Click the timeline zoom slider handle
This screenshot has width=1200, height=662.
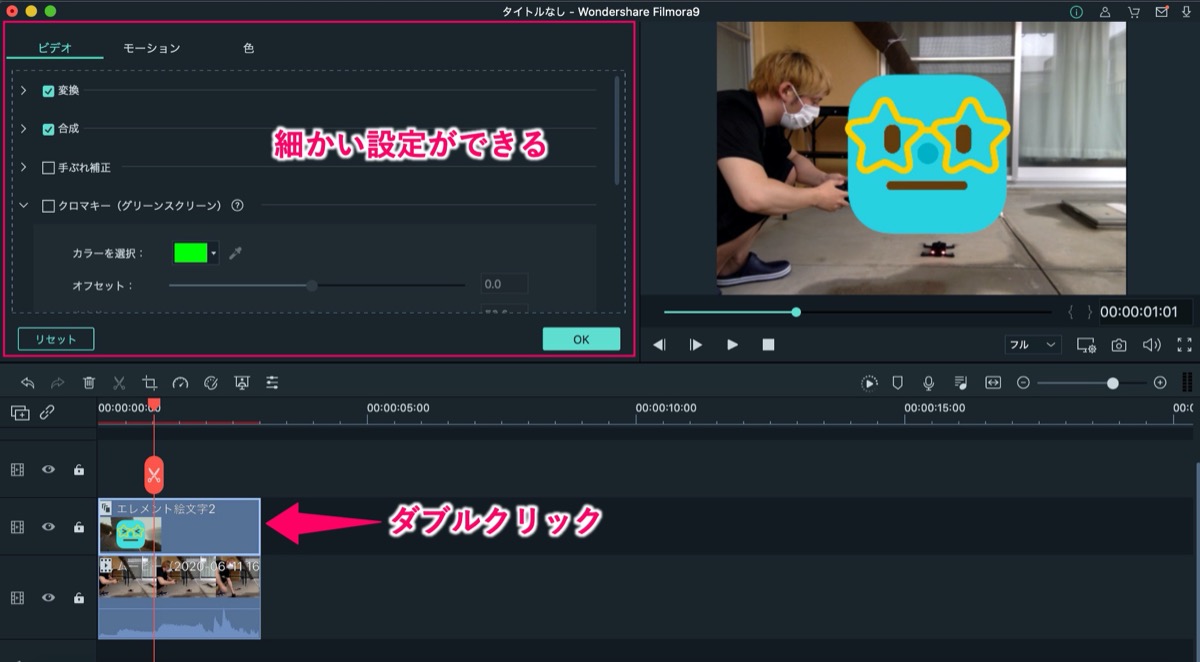pyautogui.click(x=1113, y=383)
